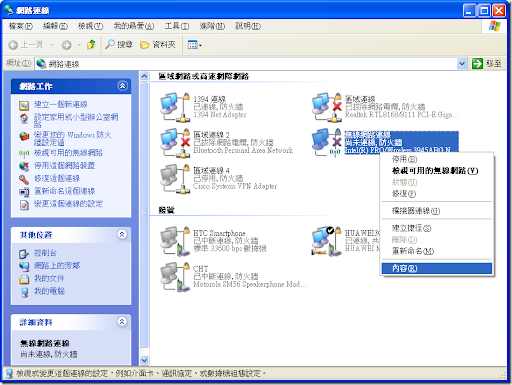Click the 變更這個連線的設定 link
512x385 pixels.
(x=68, y=204)
